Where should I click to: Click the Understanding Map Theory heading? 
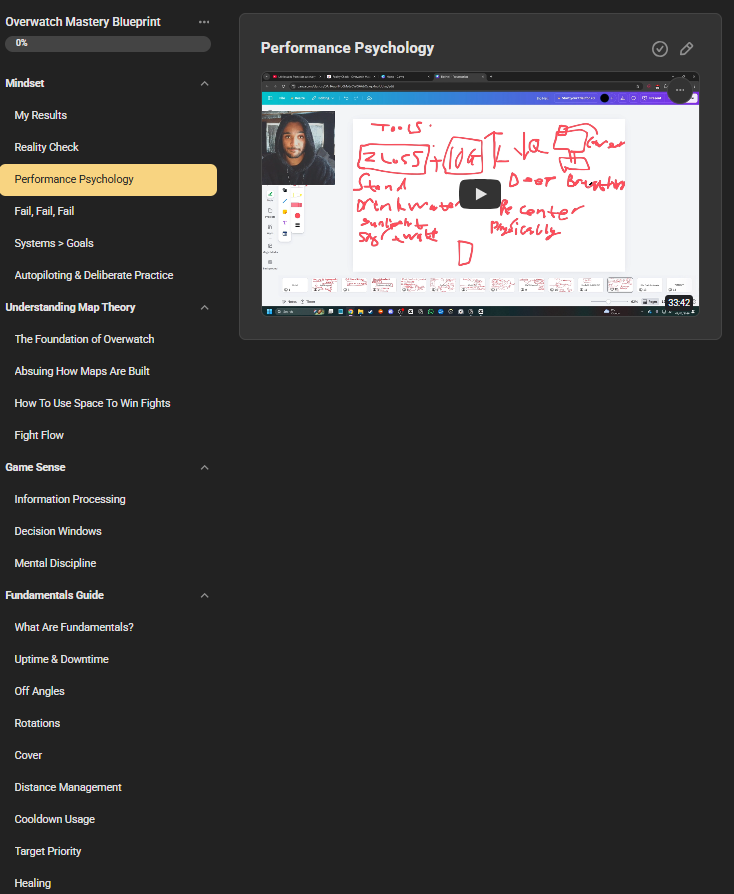click(x=70, y=307)
